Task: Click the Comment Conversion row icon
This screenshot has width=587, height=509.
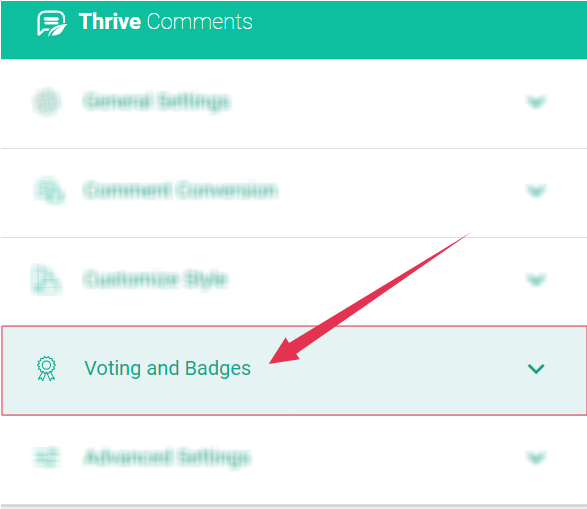Action: pyautogui.click(x=49, y=190)
